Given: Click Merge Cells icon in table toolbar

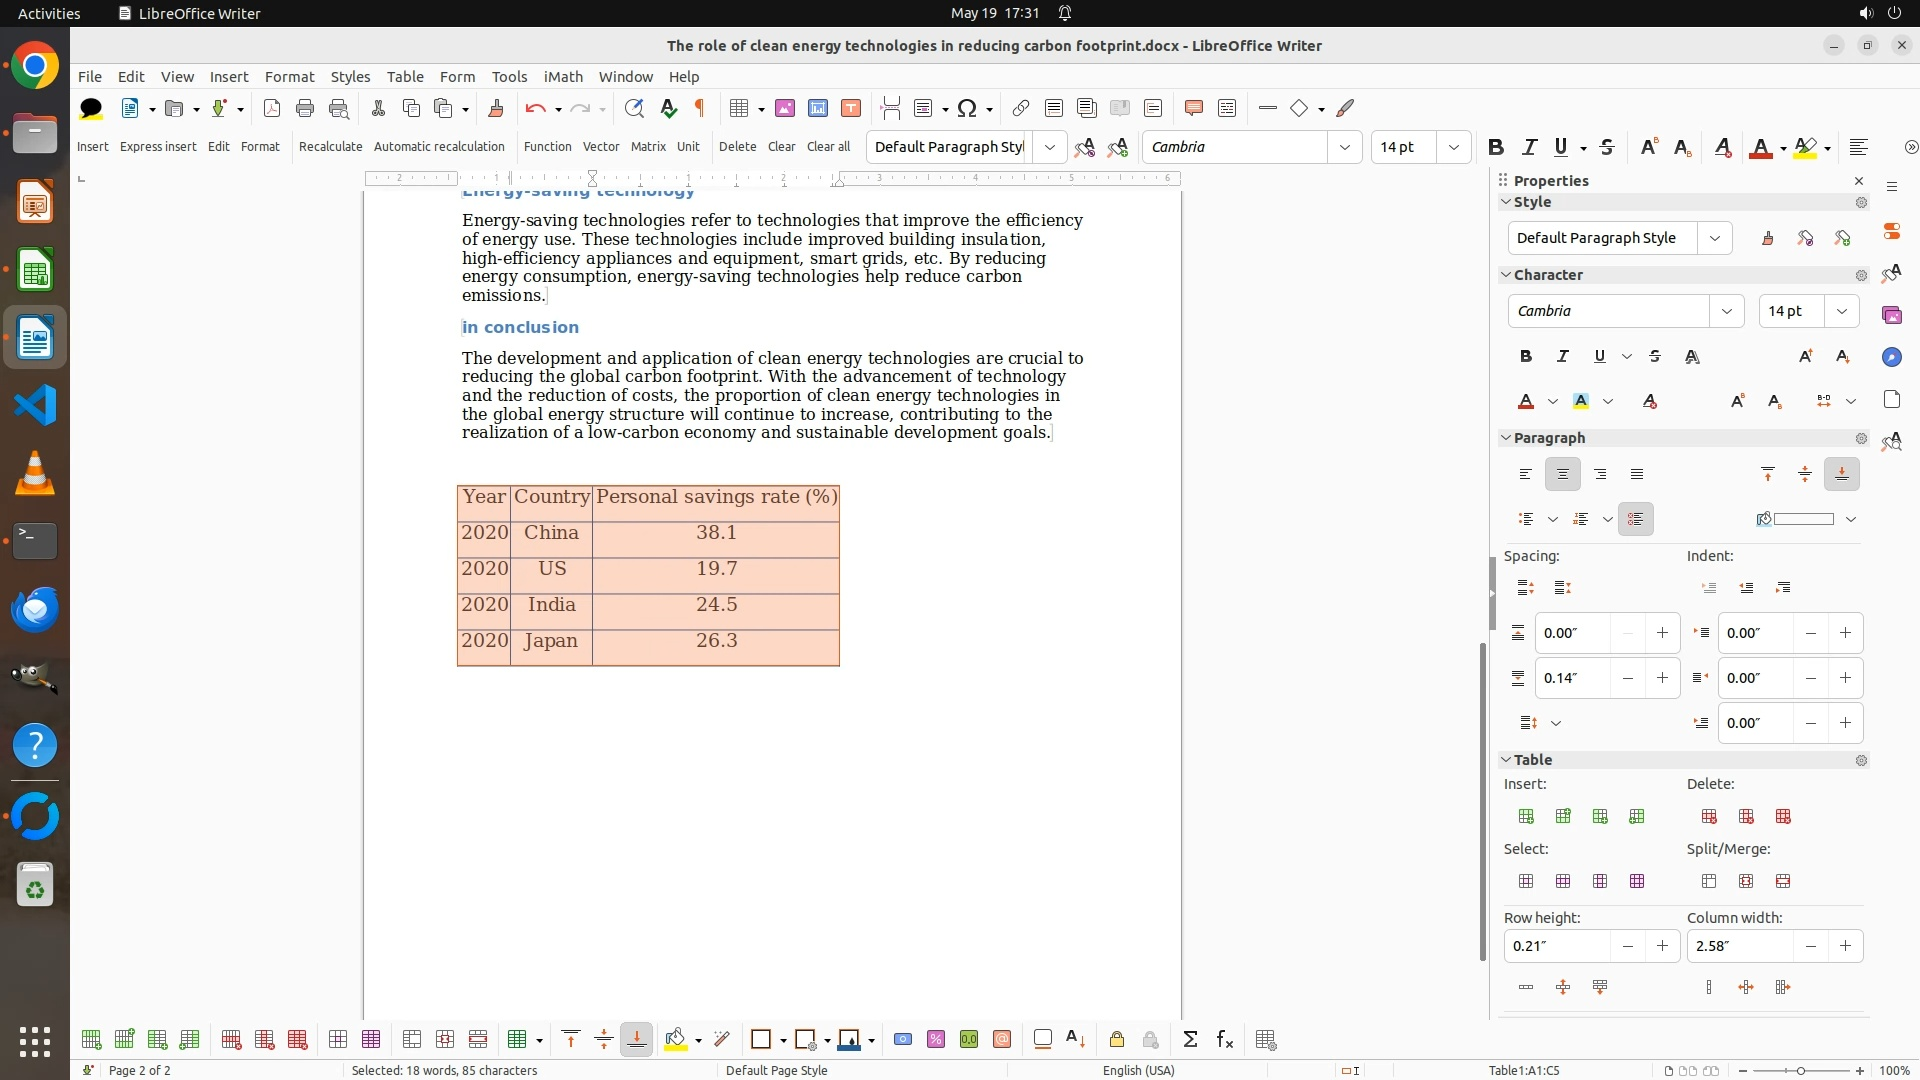Looking at the screenshot, I should tap(412, 1040).
